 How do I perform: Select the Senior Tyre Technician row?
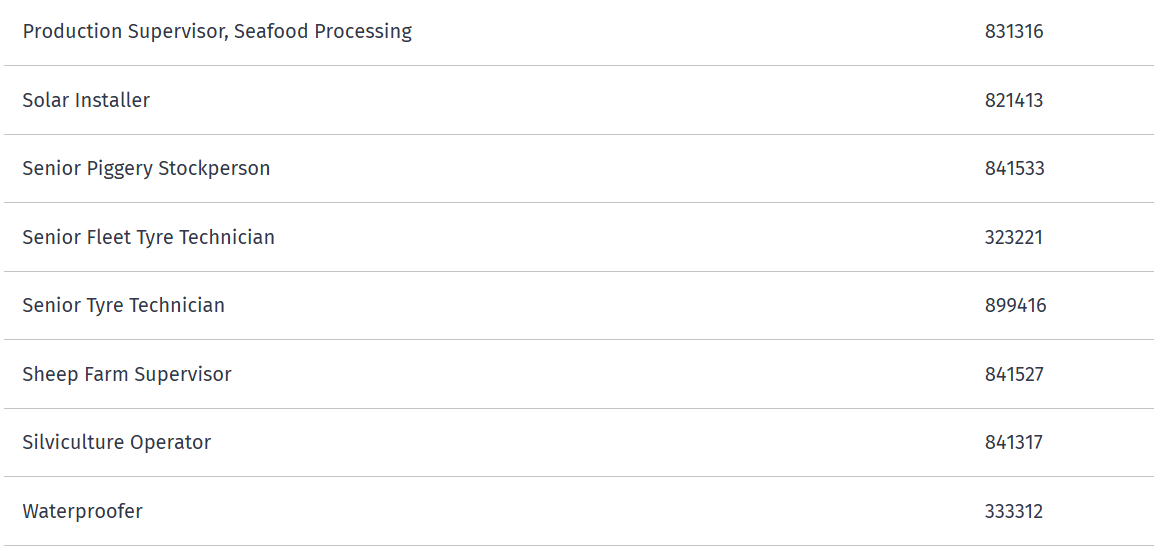coord(578,306)
